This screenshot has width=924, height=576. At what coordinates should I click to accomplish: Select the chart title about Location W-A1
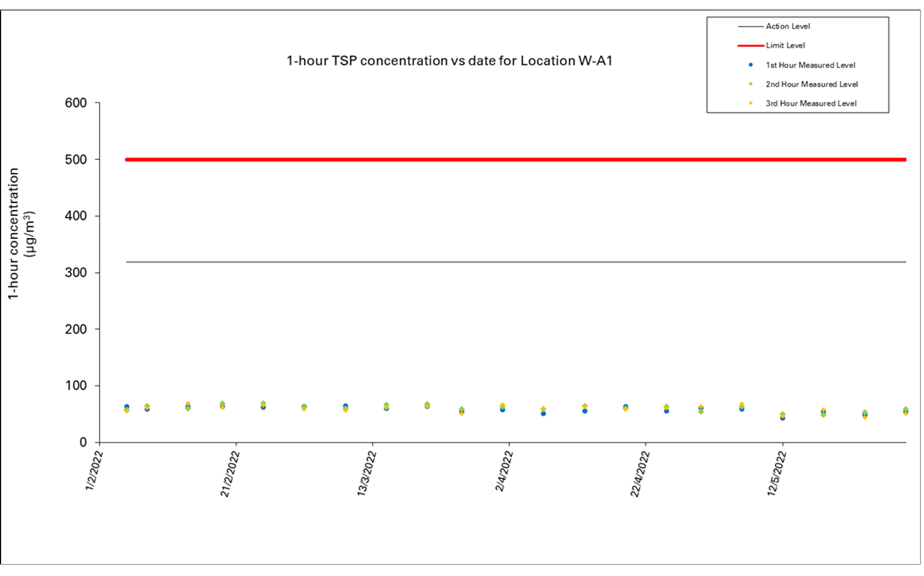[450, 61]
